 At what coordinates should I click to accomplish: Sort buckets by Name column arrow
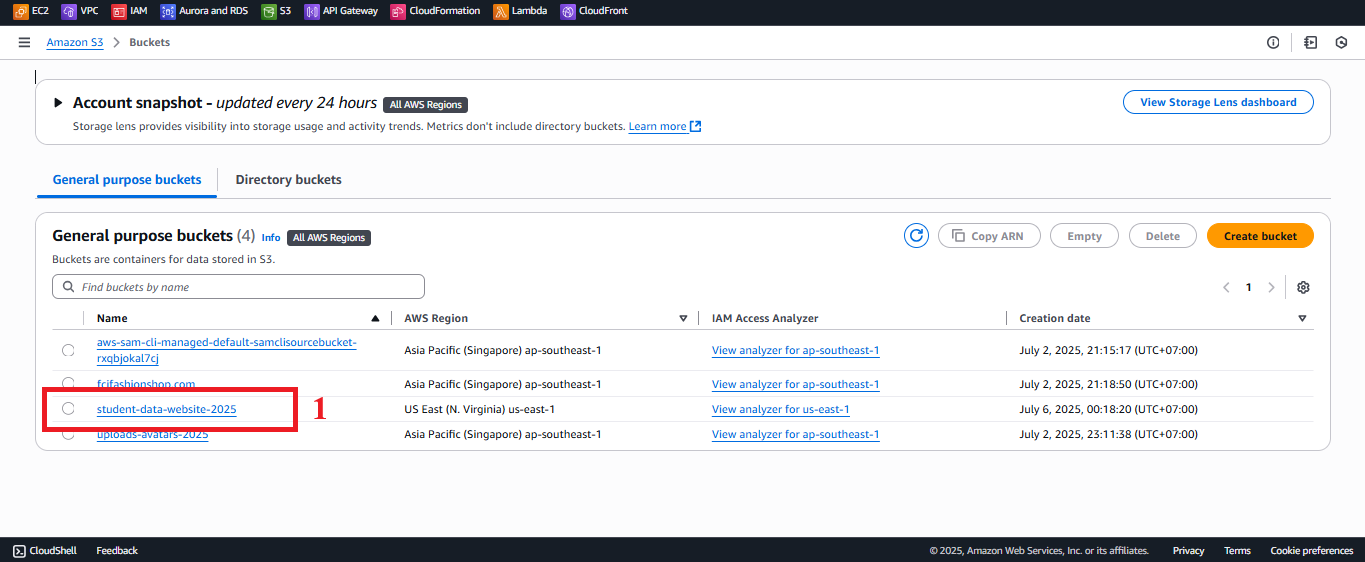pos(375,318)
